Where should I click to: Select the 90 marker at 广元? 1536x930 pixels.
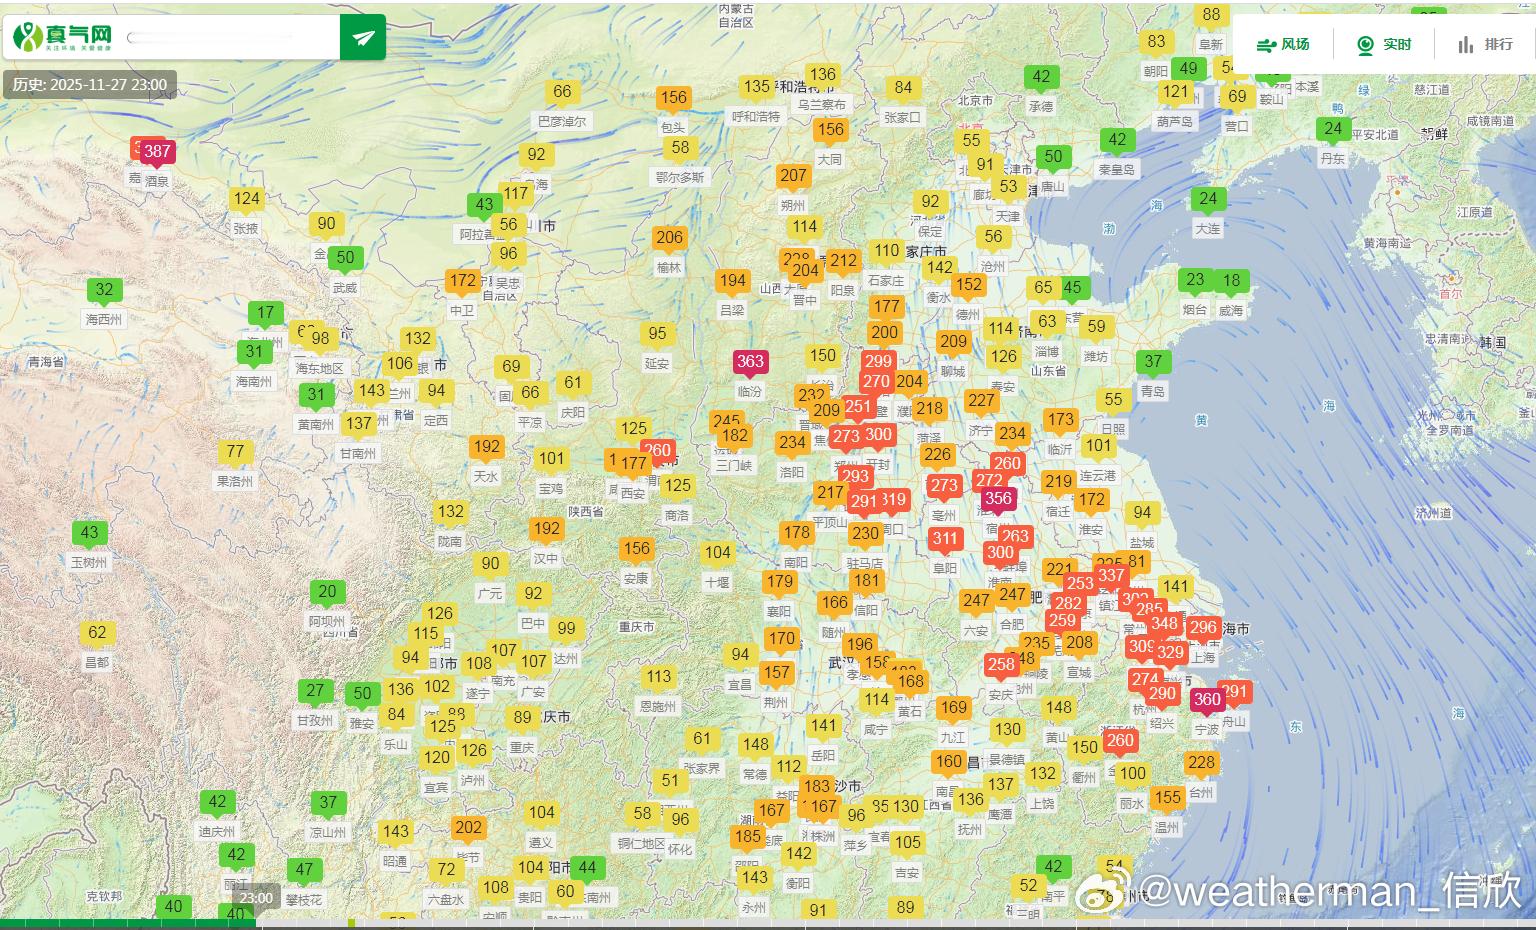[490, 563]
